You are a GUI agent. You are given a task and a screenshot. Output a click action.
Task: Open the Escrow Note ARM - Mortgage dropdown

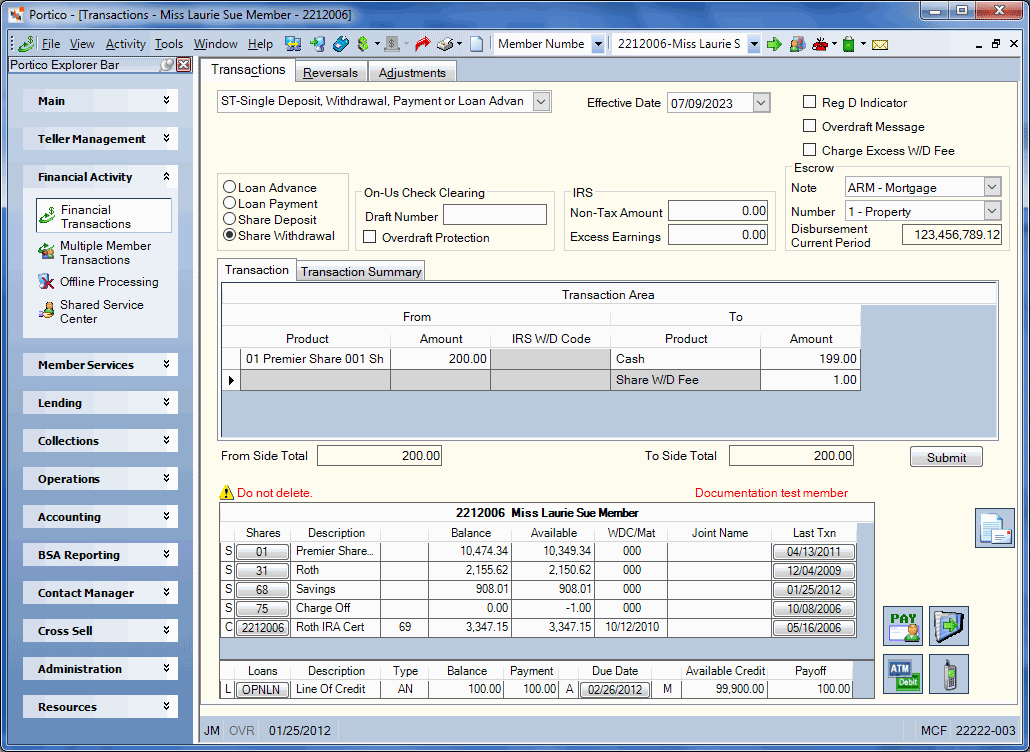(992, 187)
